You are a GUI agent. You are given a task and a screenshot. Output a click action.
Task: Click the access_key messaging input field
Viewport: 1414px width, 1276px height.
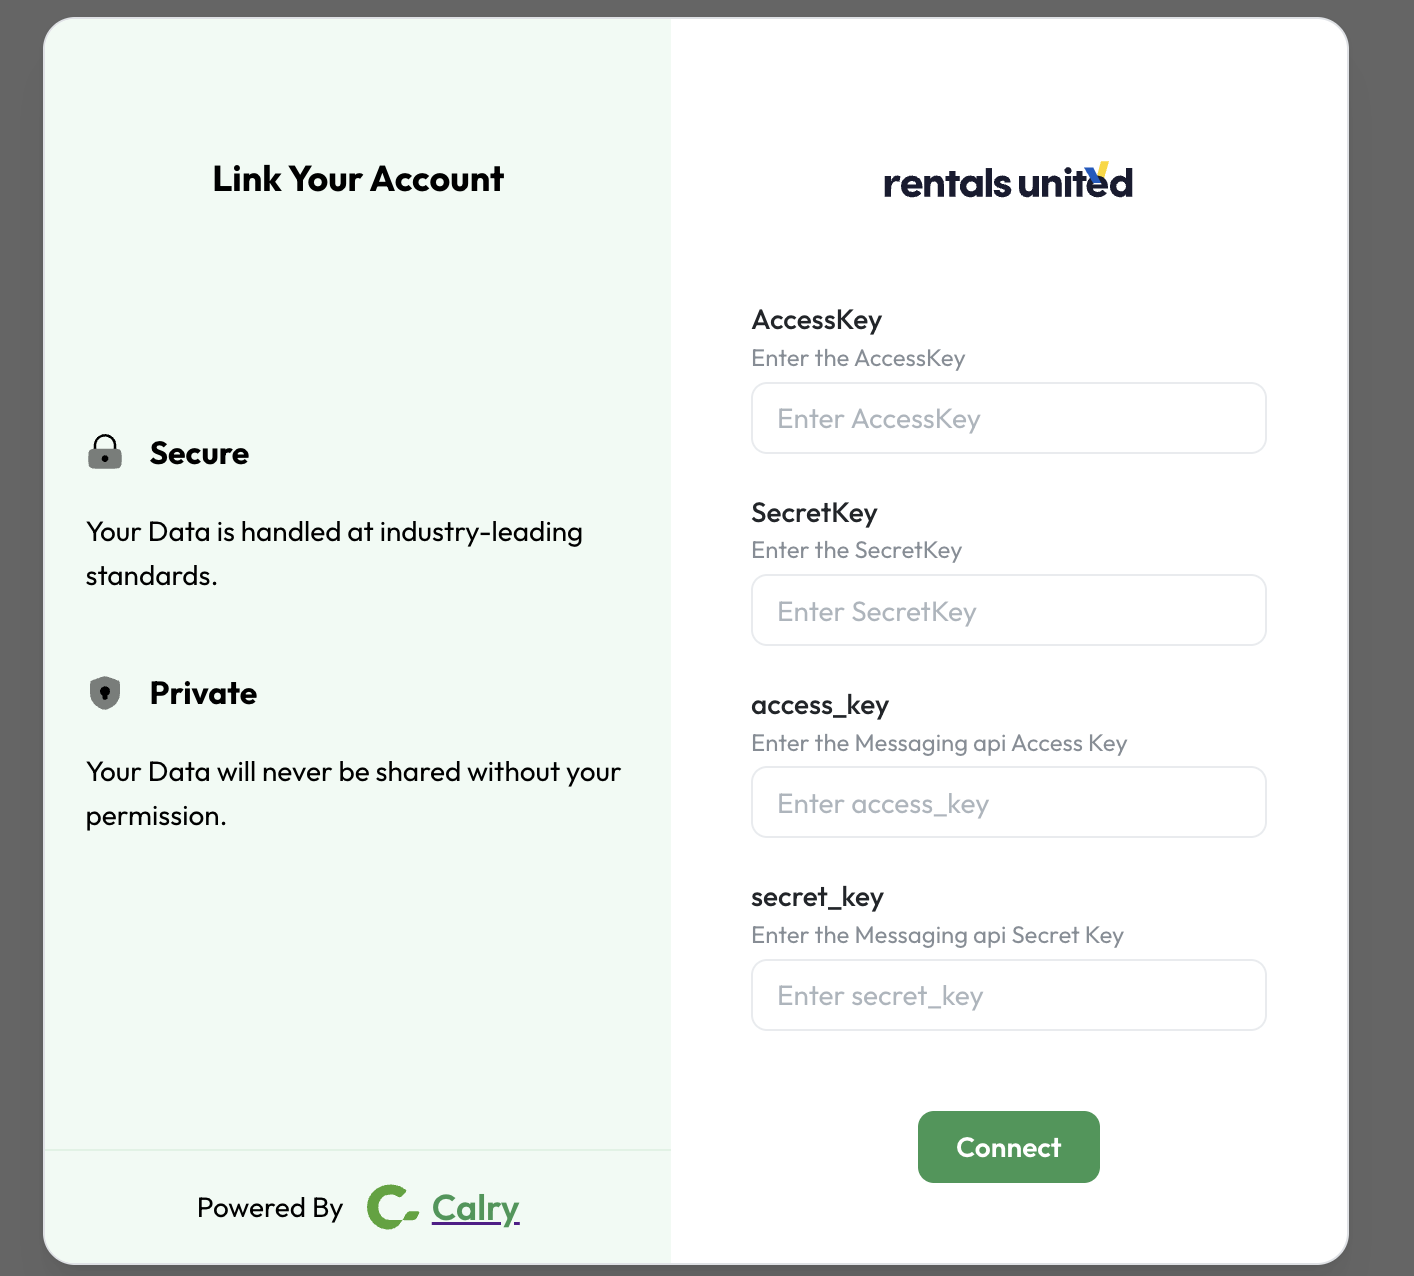coord(1008,802)
